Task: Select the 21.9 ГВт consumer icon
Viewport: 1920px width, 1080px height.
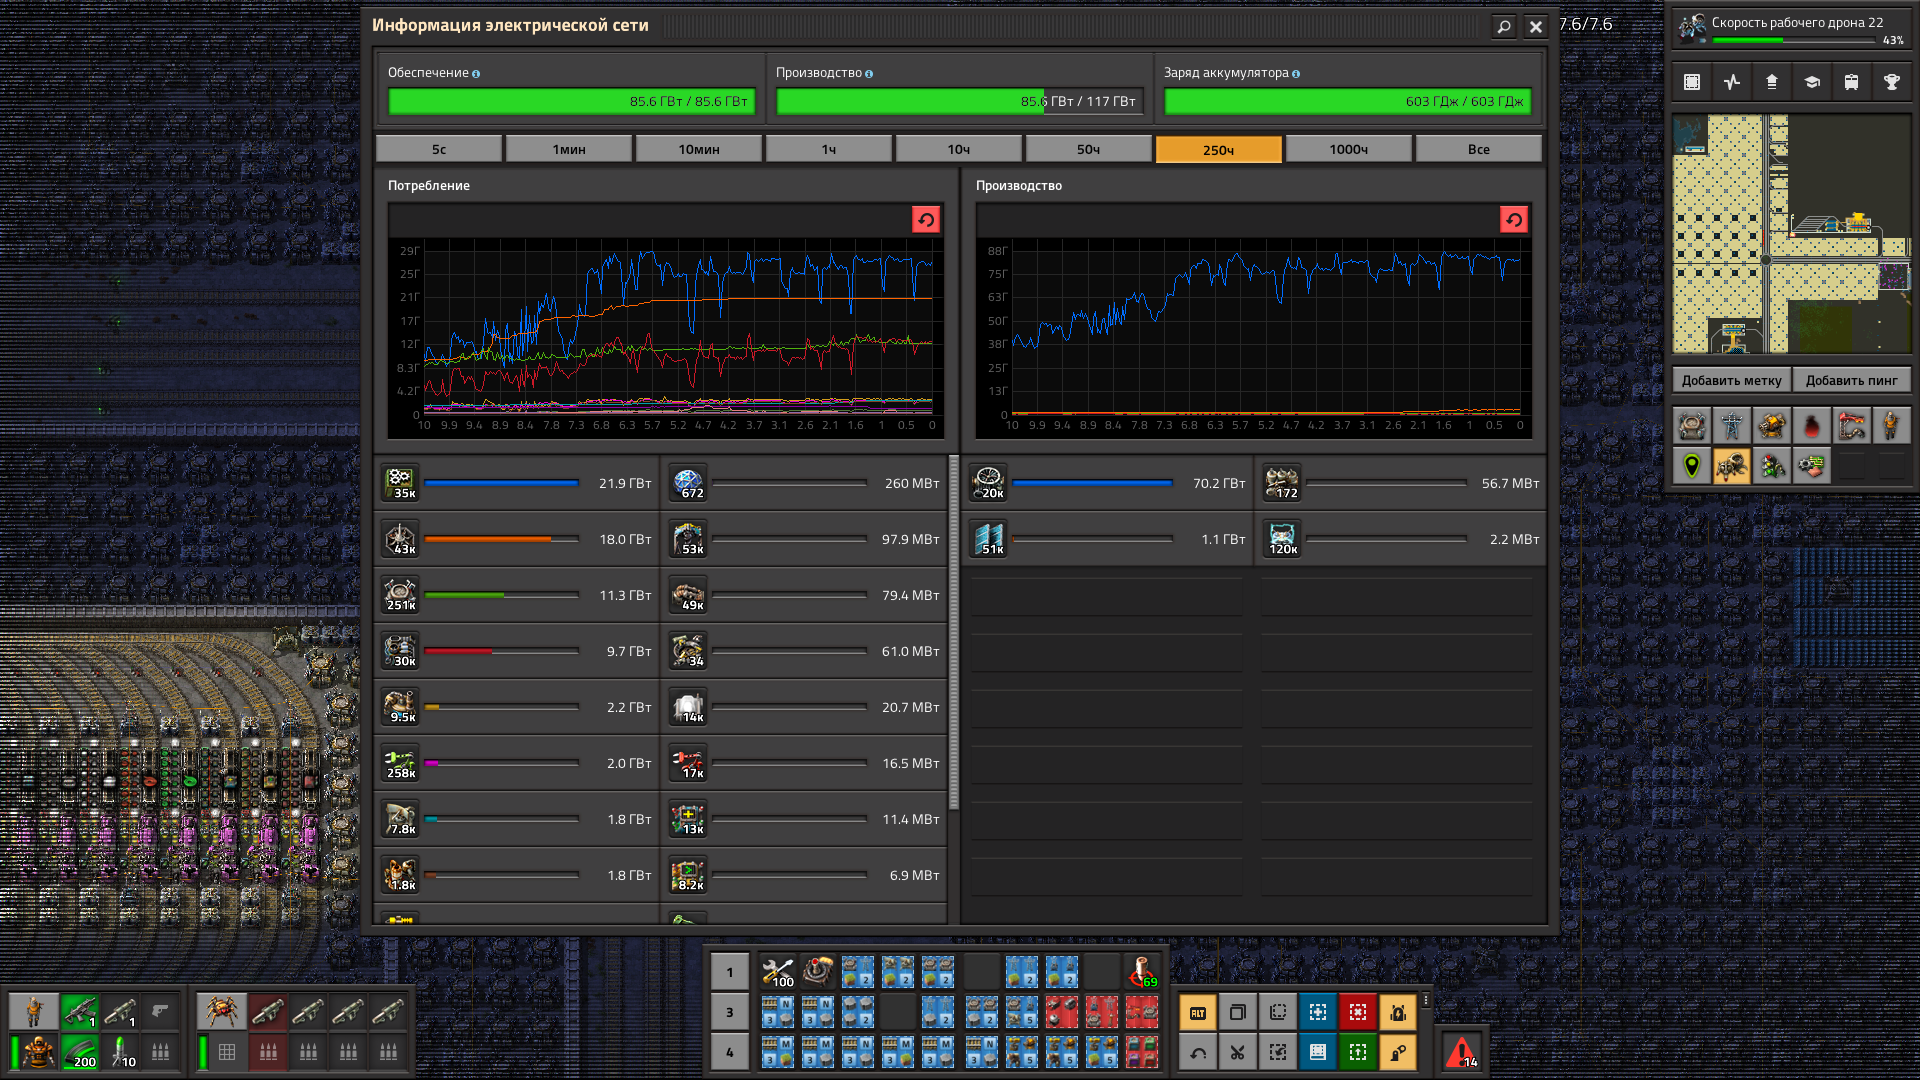Action: [401, 483]
